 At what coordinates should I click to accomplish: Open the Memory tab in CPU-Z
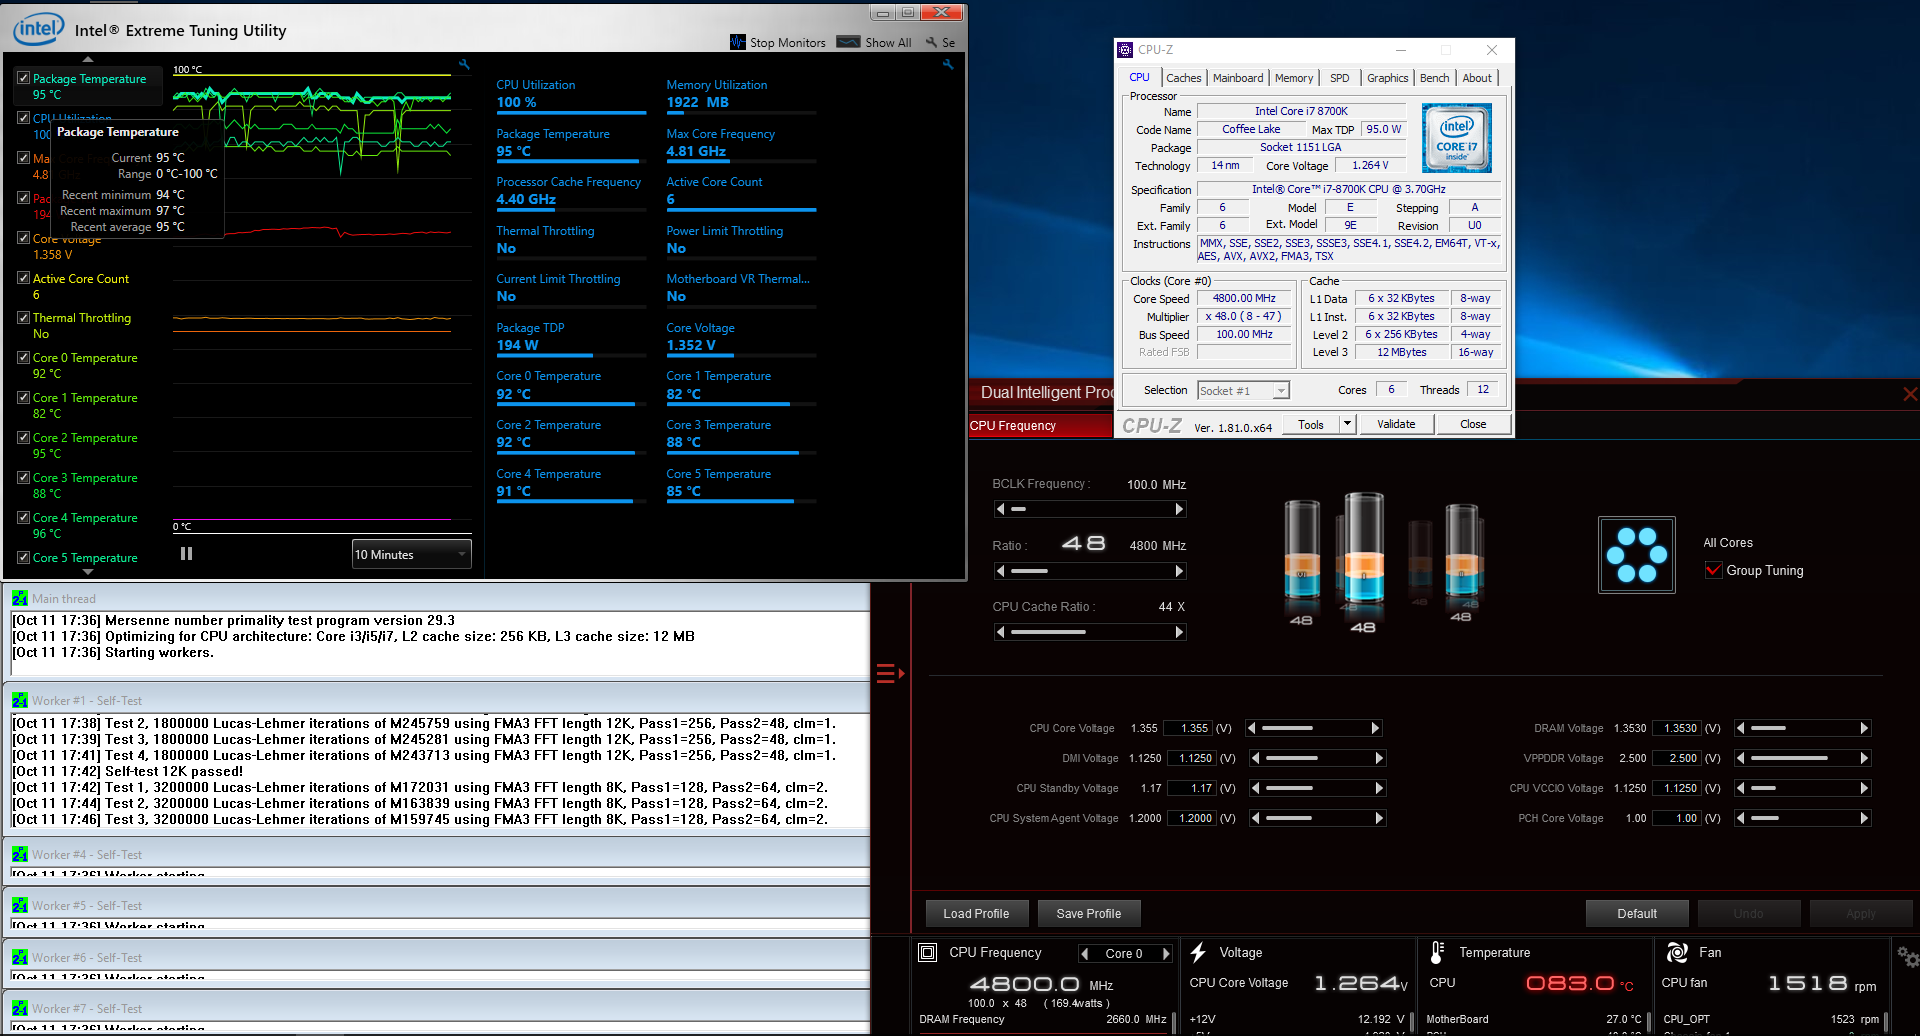coord(1294,78)
